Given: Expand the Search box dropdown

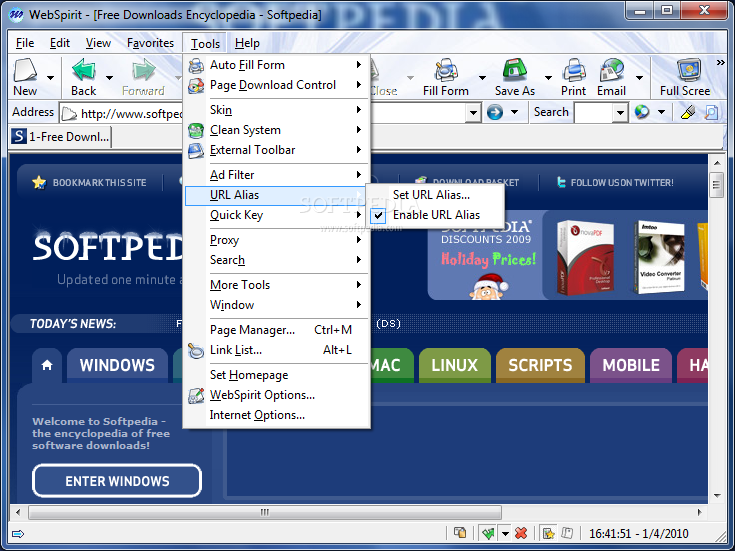Looking at the screenshot, I should 620,113.
